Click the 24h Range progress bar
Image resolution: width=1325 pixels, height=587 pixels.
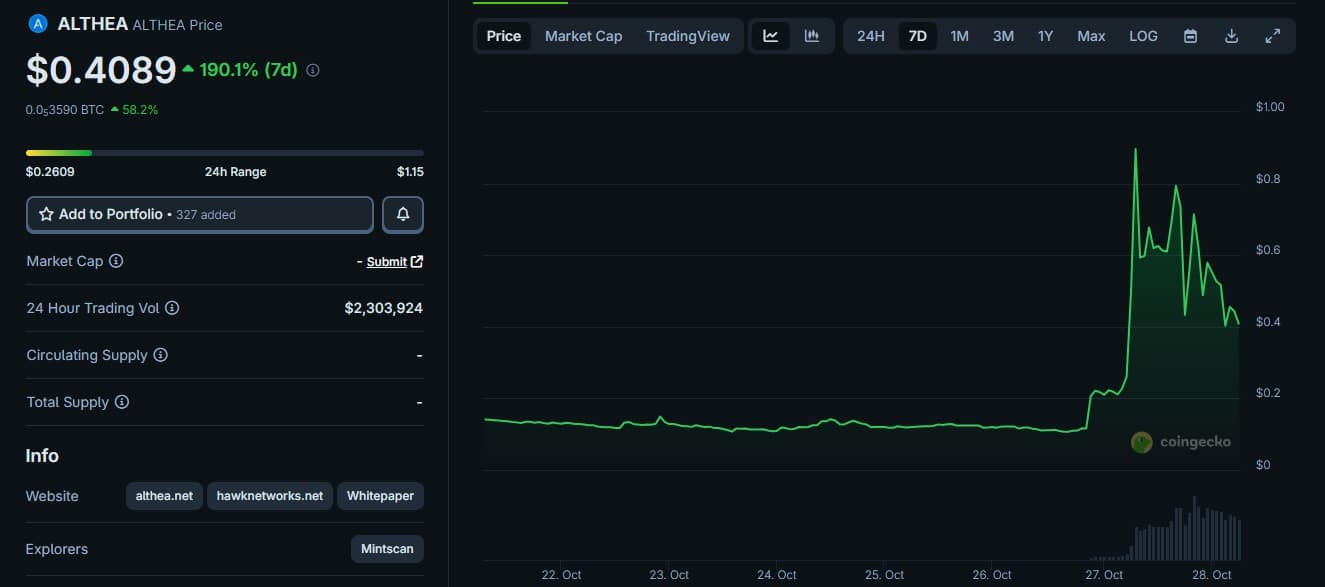pos(224,153)
